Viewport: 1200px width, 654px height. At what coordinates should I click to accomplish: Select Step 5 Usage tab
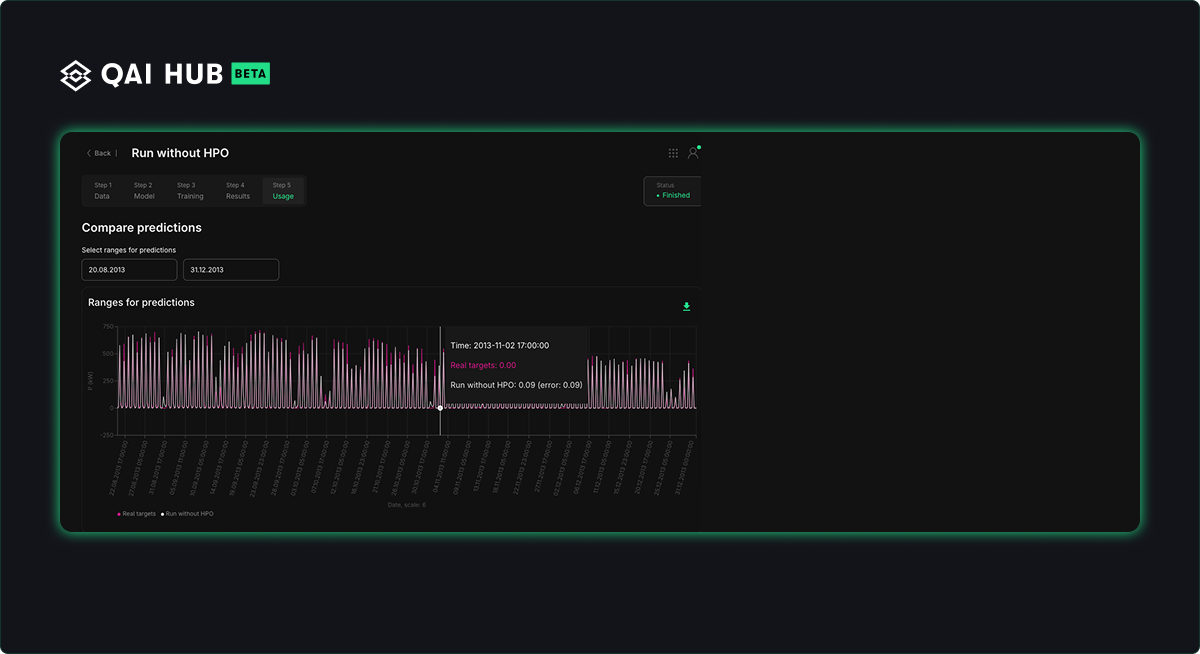click(x=283, y=191)
